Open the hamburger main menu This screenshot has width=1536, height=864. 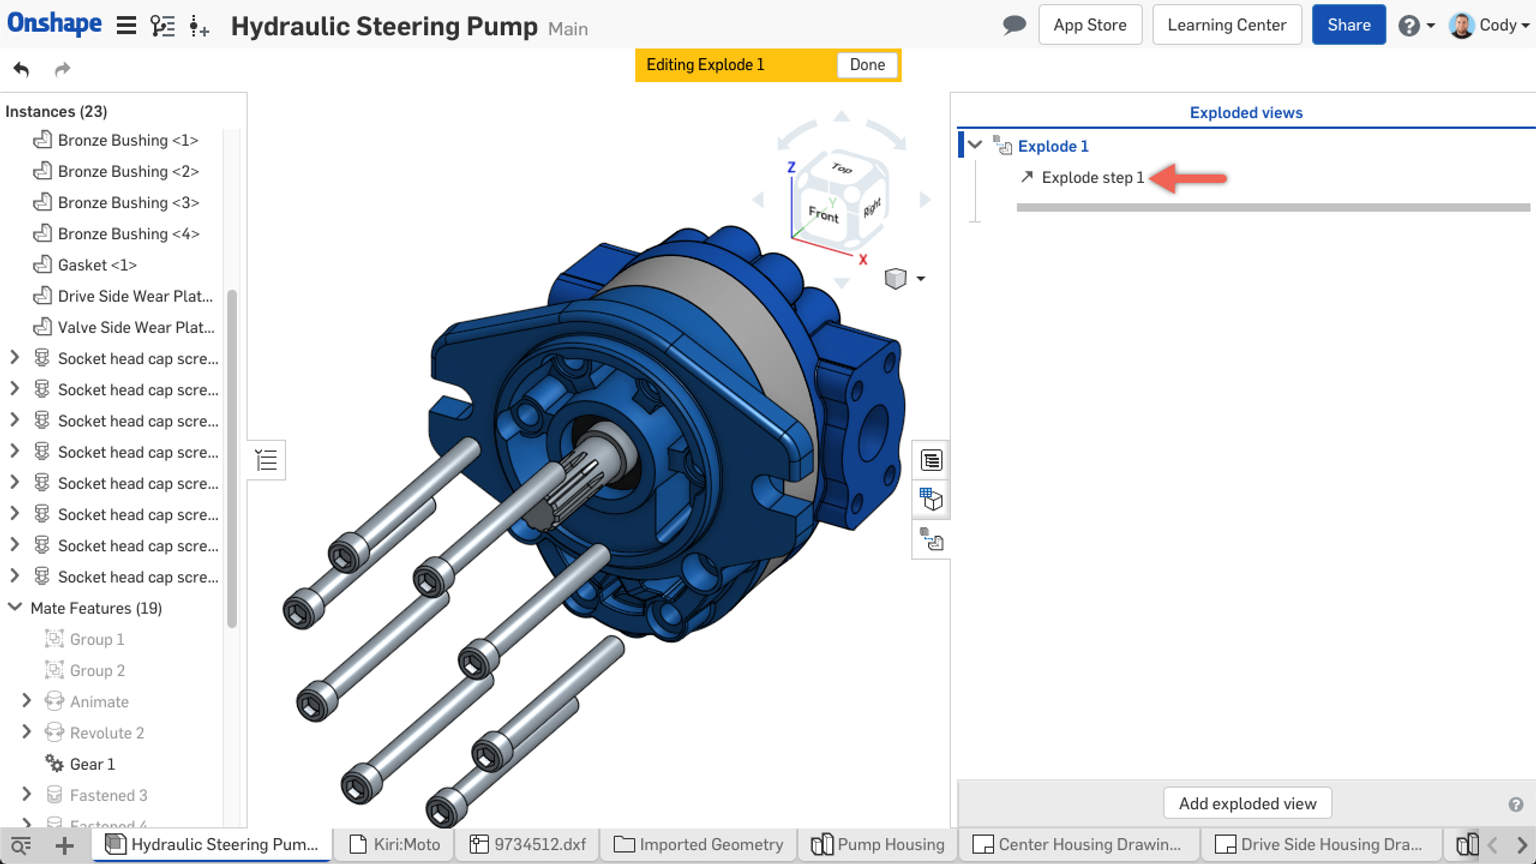point(126,26)
